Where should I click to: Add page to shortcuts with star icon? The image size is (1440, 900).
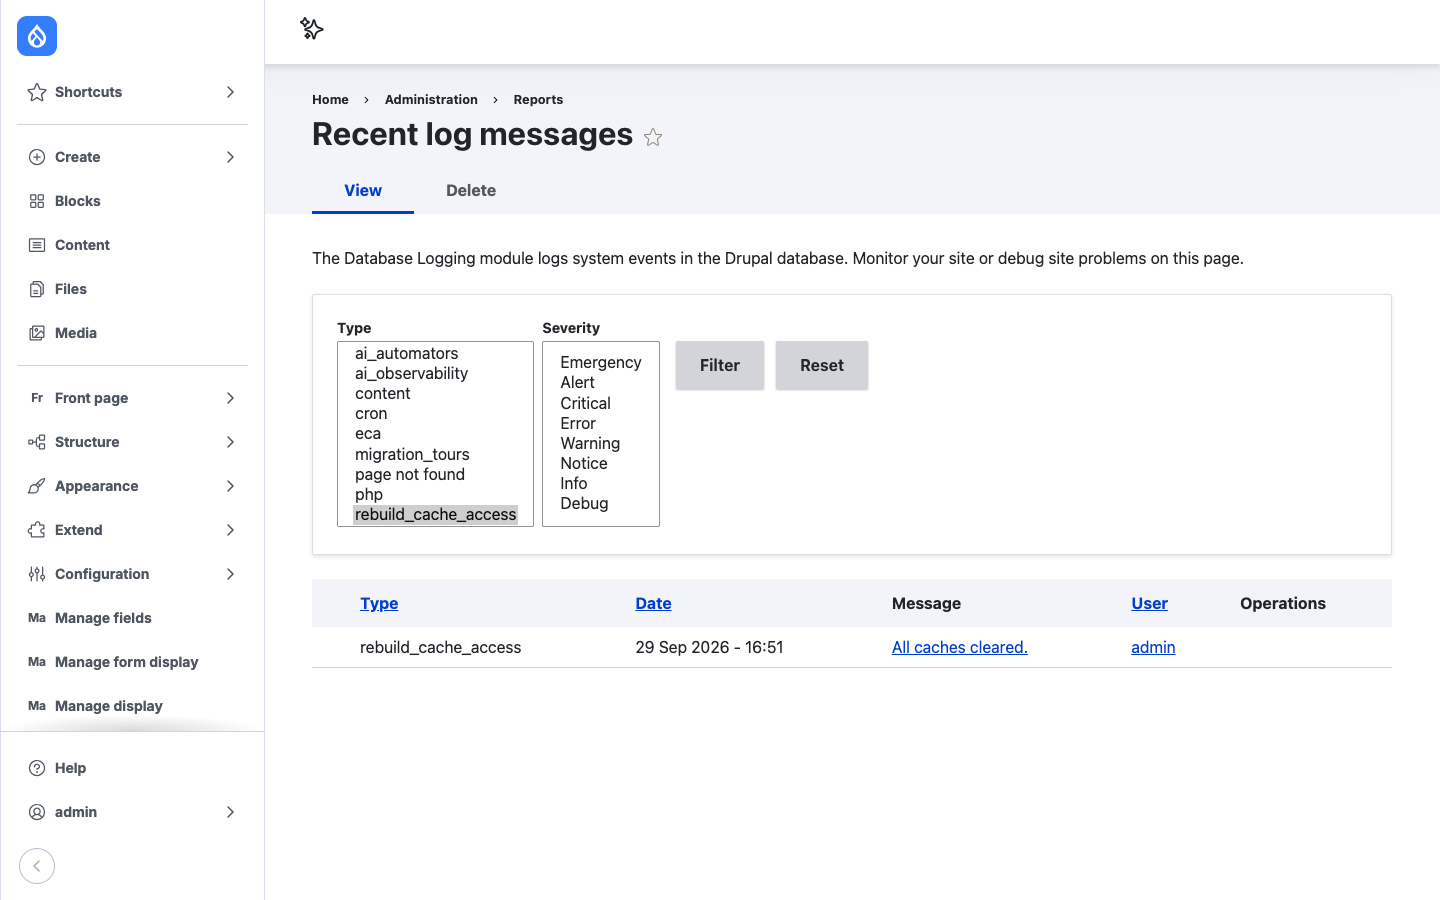point(653,137)
